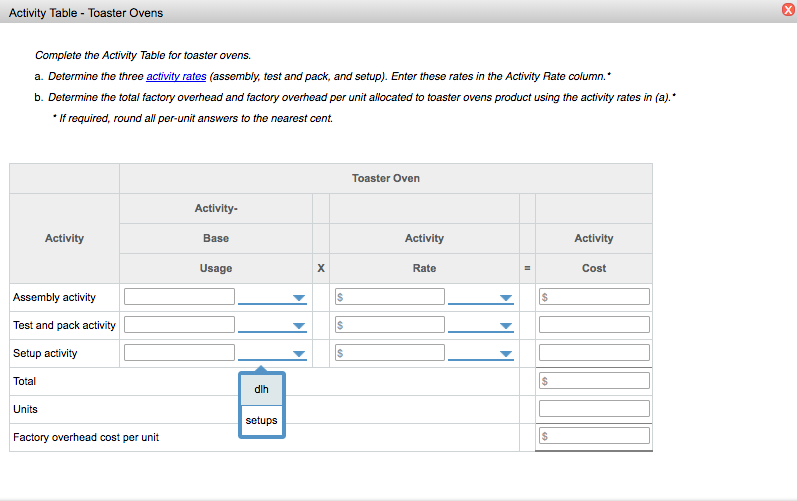Click Test and pack base usage field
The image size is (797, 501).
pyautogui.click(x=179, y=325)
